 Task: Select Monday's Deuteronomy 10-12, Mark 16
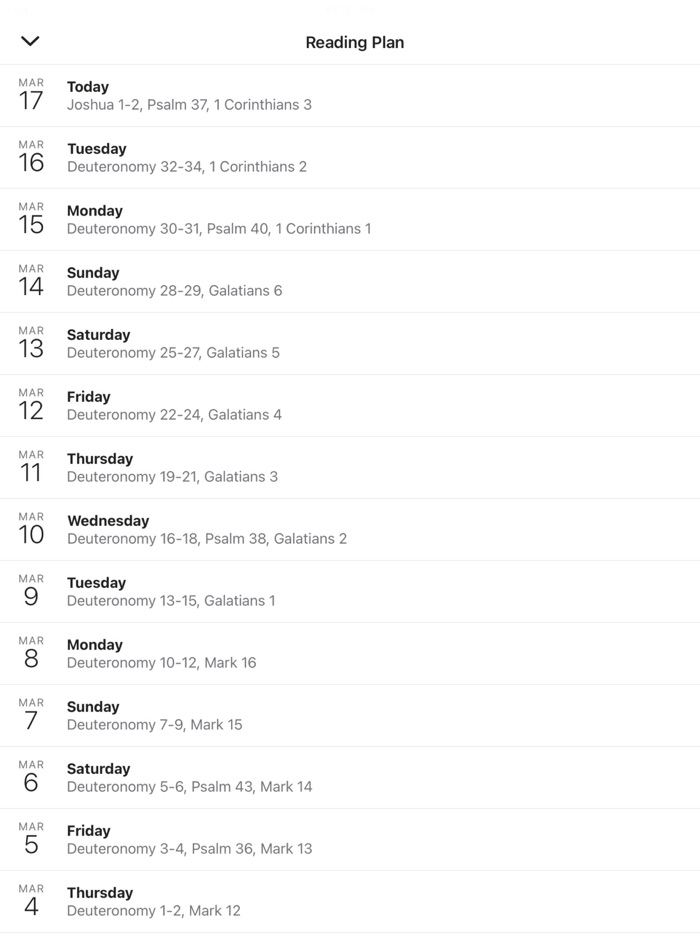pos(161,654)
